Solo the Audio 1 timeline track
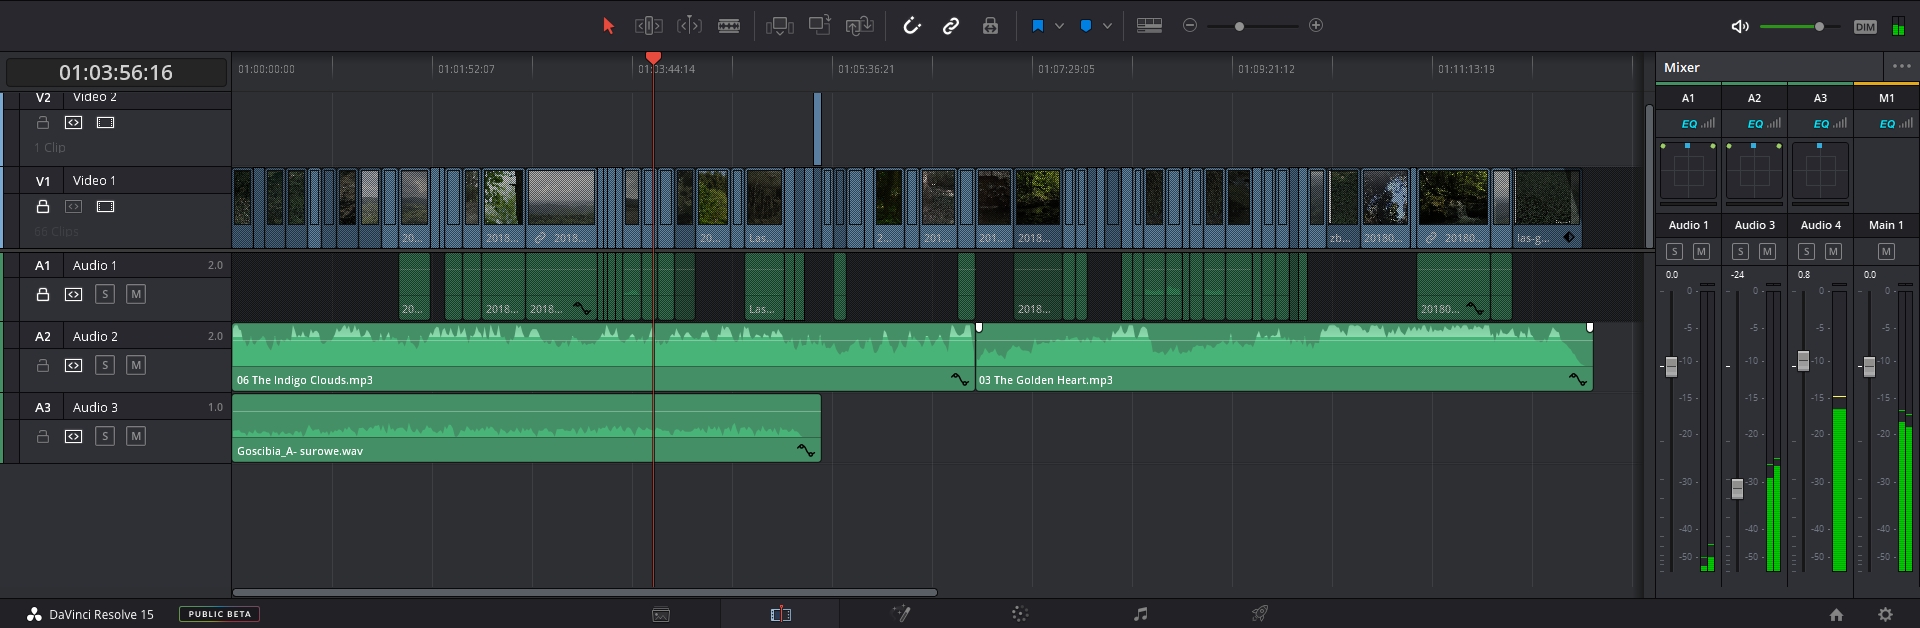This screenshot has height=628, width=1920. (105, 294)
